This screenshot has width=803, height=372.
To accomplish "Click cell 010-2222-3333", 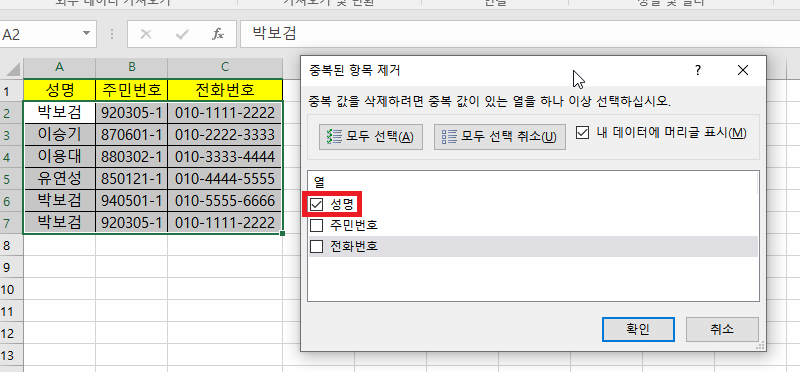I will point(225,134).
